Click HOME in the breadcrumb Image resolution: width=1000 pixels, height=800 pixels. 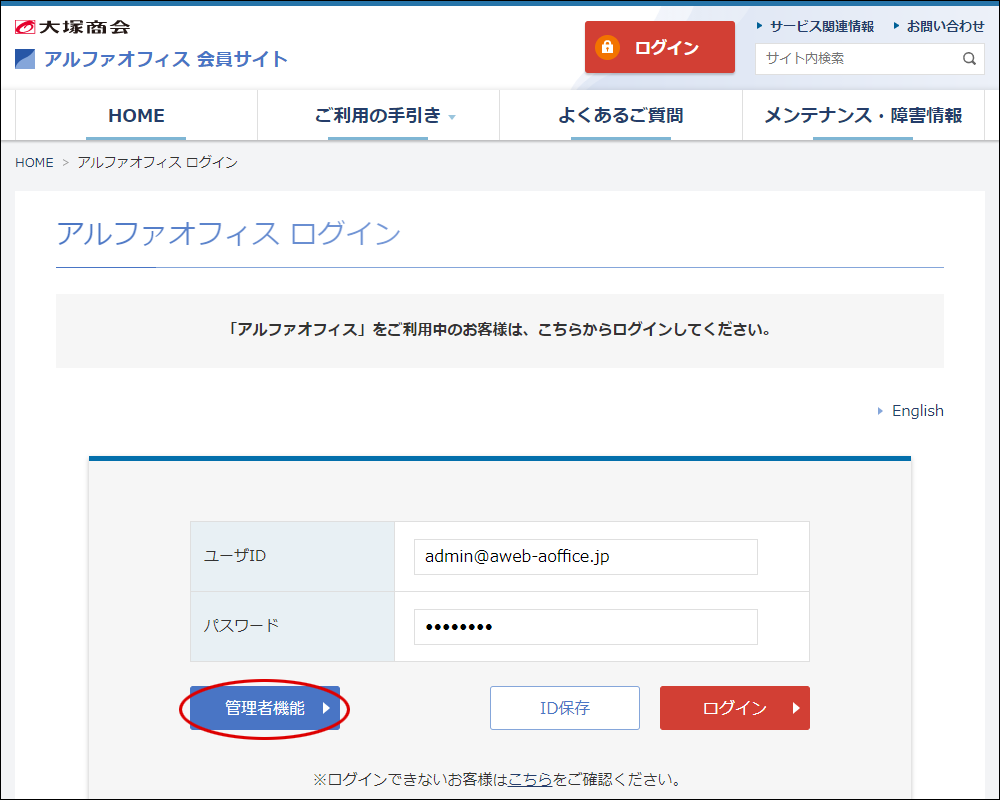34,163
